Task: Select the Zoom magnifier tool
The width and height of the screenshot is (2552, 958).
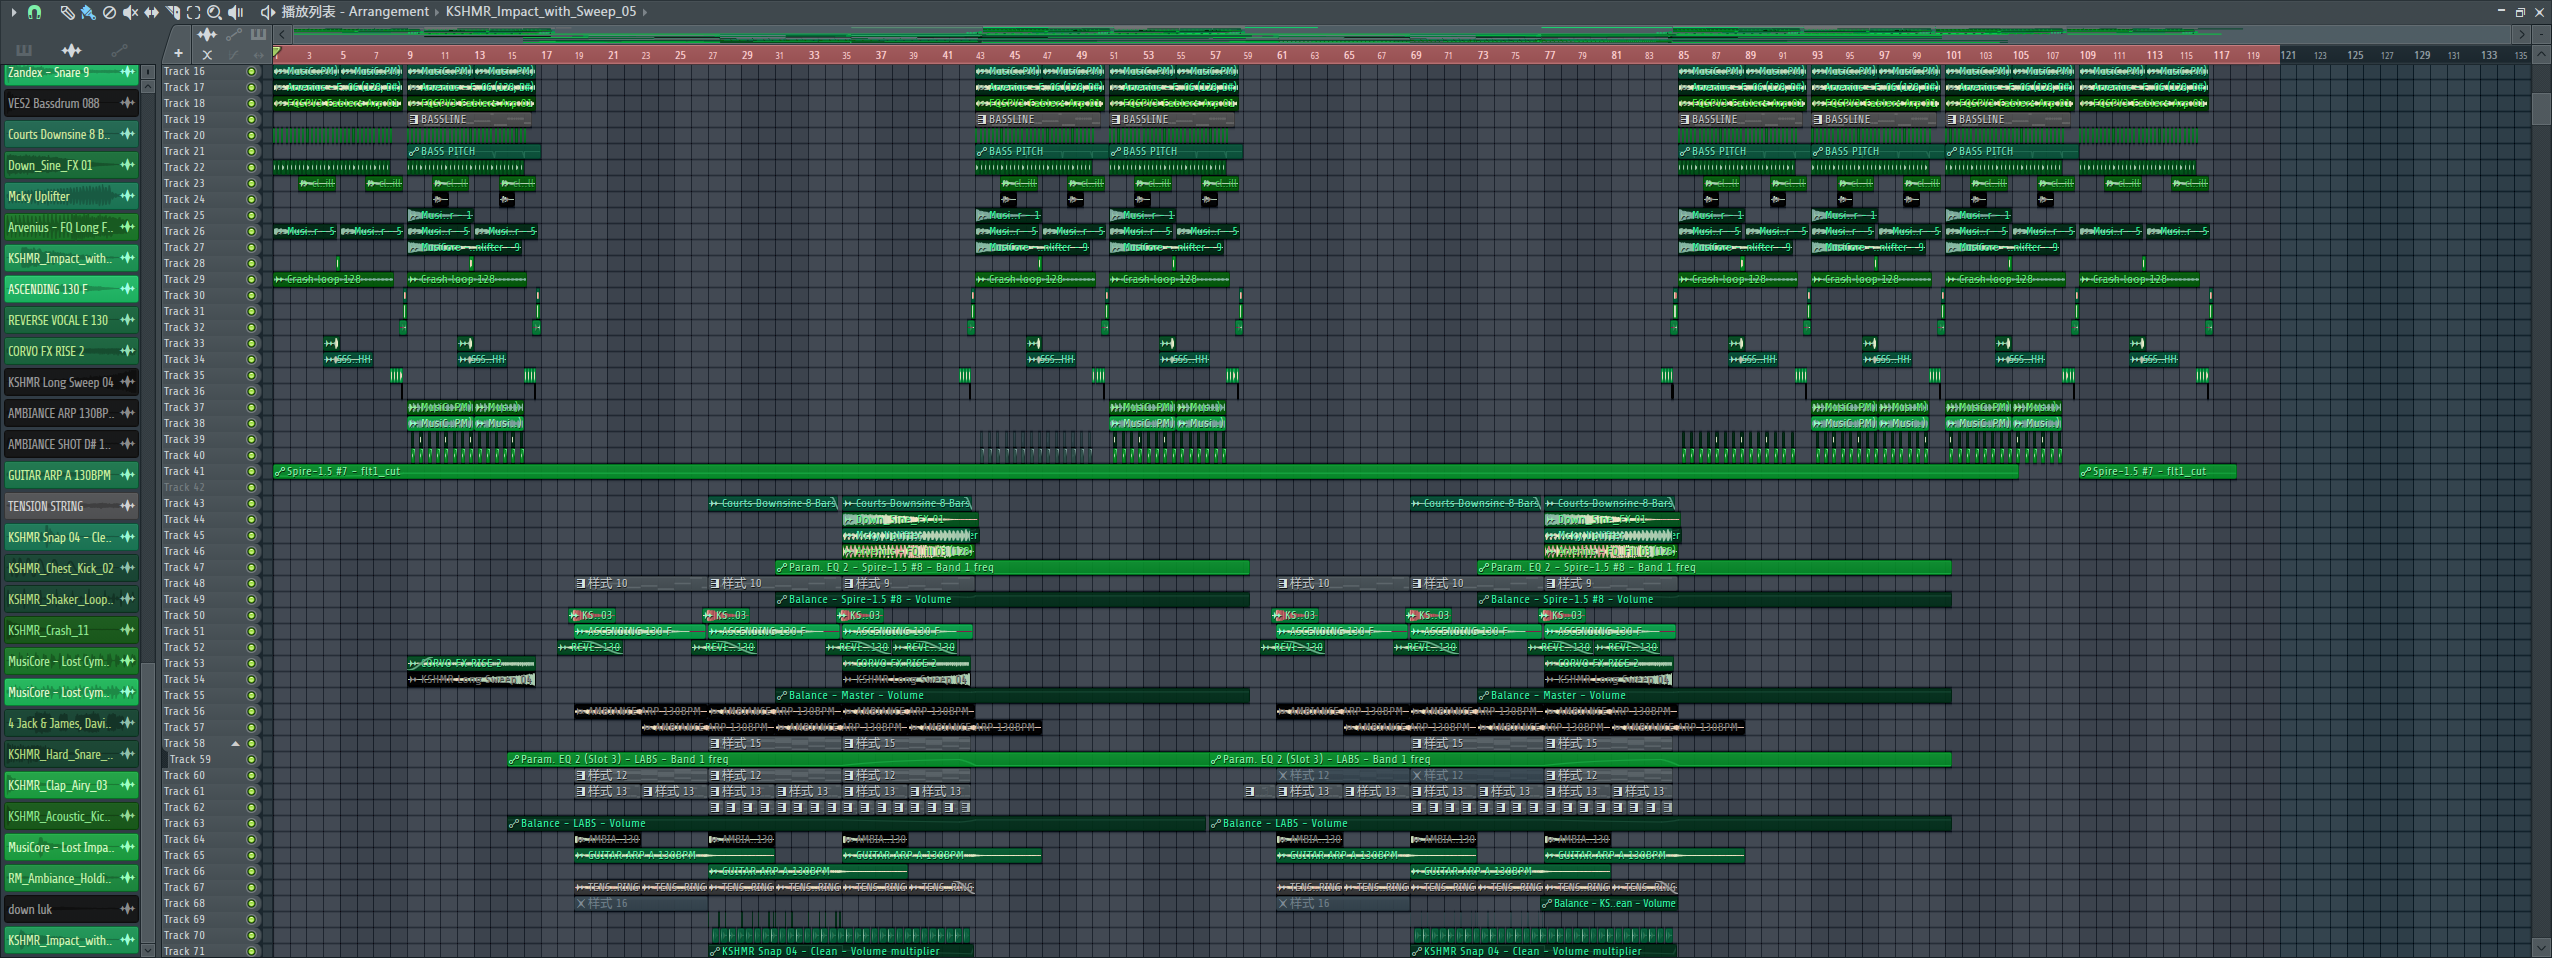Action: pos(214,12)
